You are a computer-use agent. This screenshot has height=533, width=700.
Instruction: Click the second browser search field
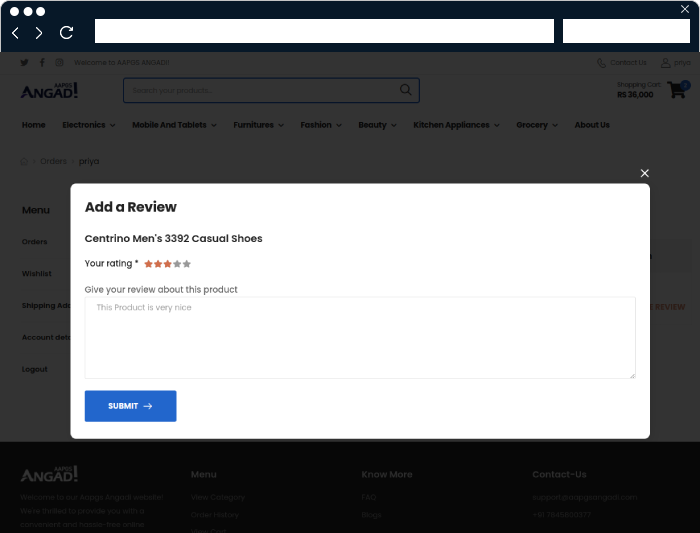(x=626, y=31)
